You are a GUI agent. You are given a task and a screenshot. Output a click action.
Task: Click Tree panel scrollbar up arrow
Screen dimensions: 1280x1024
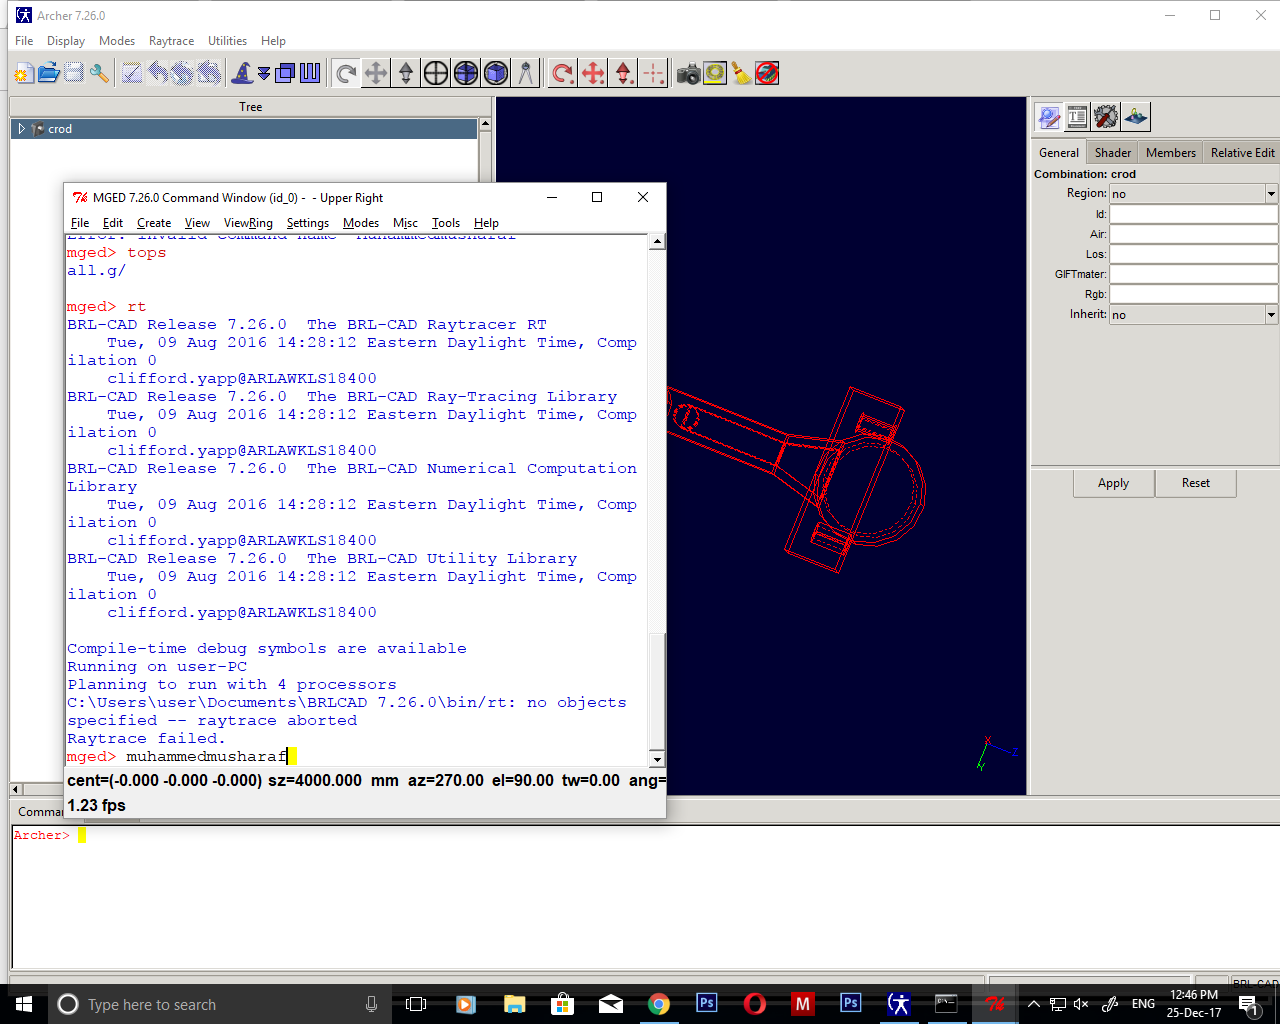(x=485, y=124)
